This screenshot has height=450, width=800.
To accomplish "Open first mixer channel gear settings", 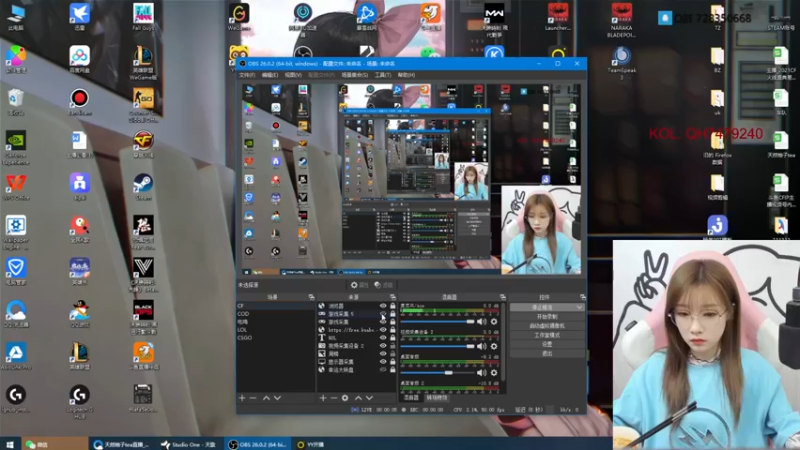I will pos(494,321).
